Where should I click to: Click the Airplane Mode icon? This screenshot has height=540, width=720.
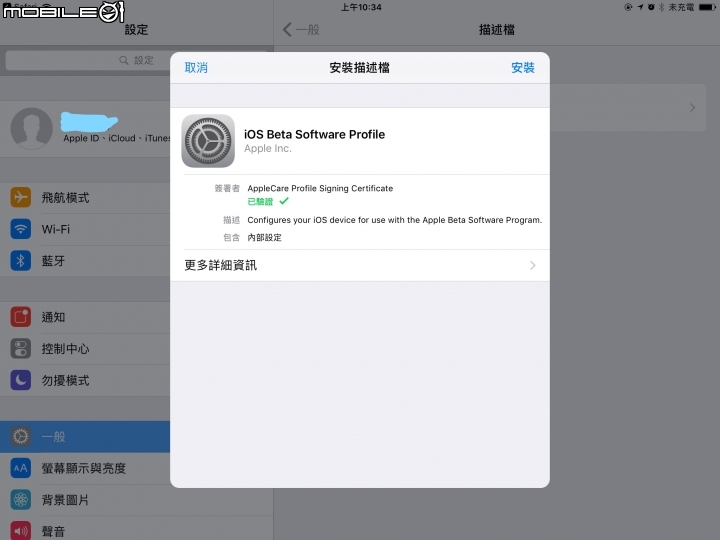tap(21, 197)
